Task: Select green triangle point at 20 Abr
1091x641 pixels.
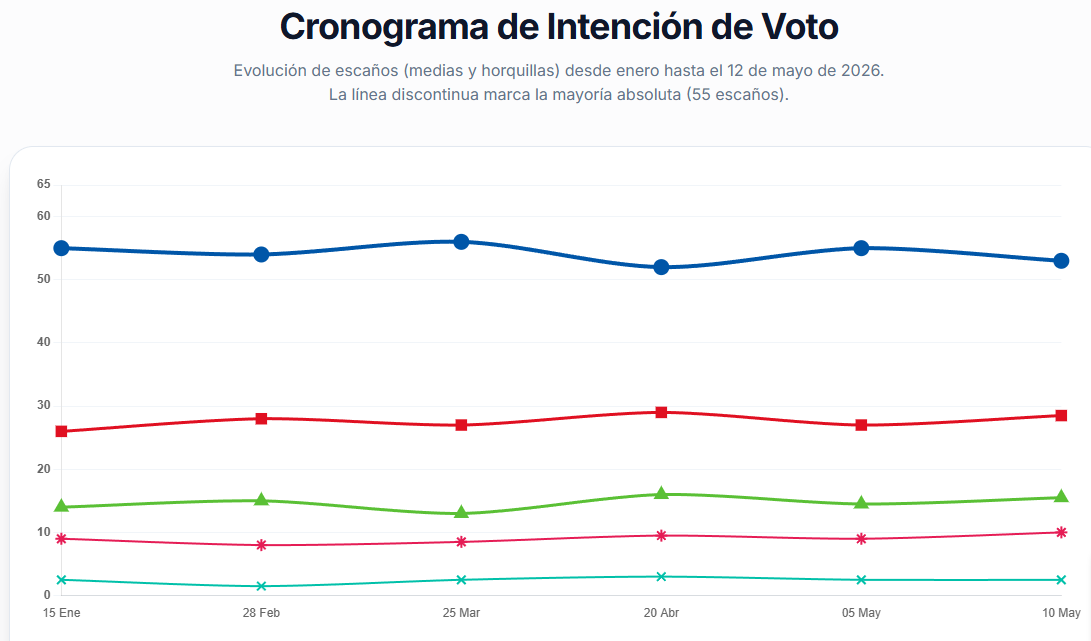Action: click(x=661, y=493)
